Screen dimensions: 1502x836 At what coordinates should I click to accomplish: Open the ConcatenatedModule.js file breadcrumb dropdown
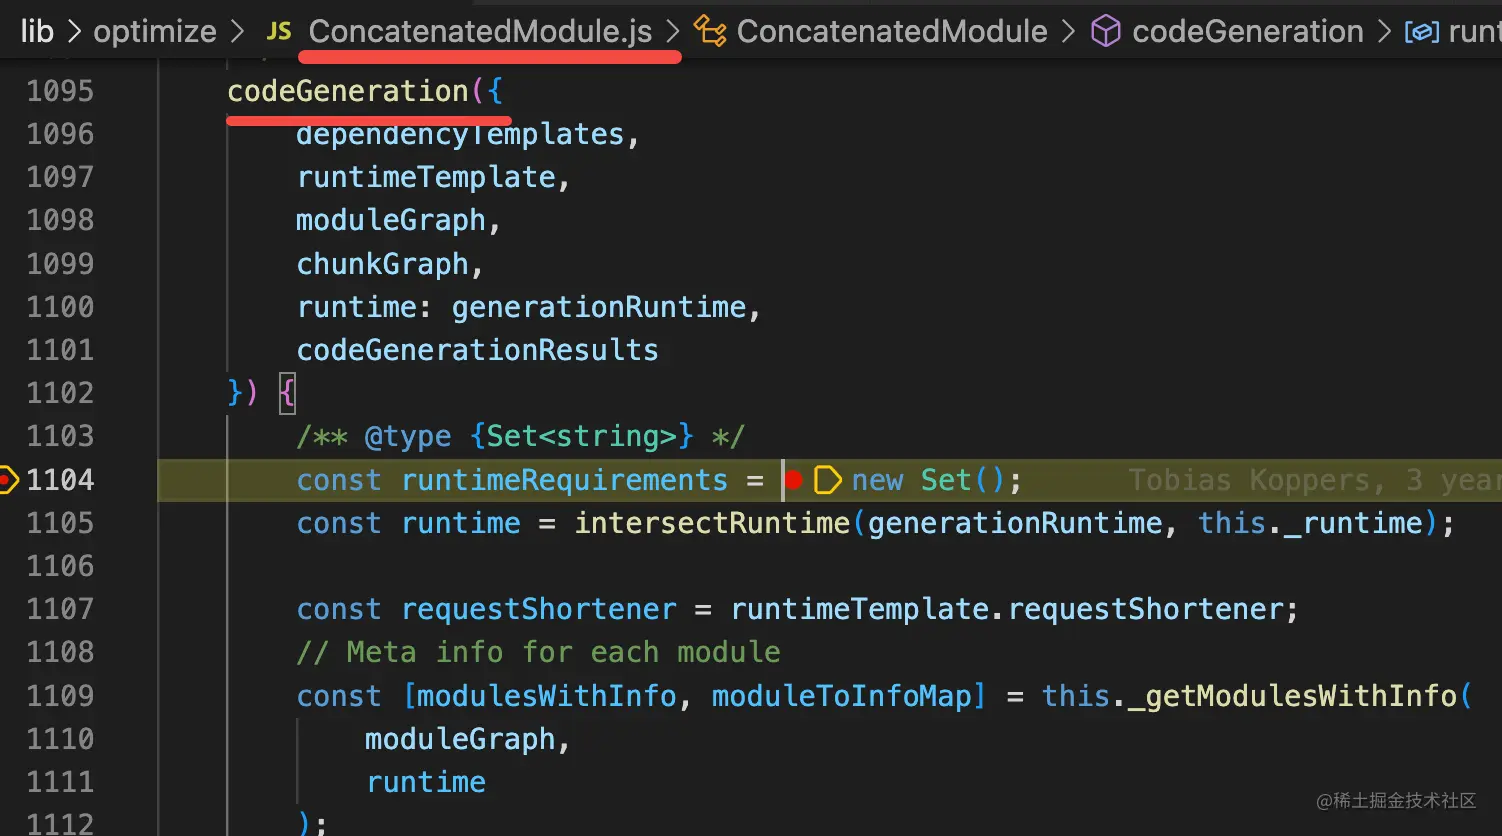point(480,32)
